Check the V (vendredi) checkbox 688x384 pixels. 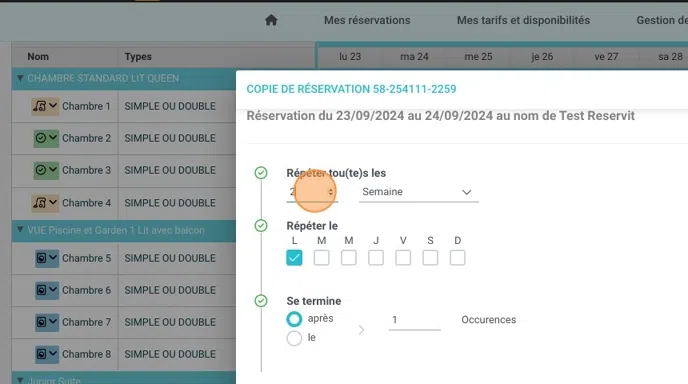(x=403, y=258)
